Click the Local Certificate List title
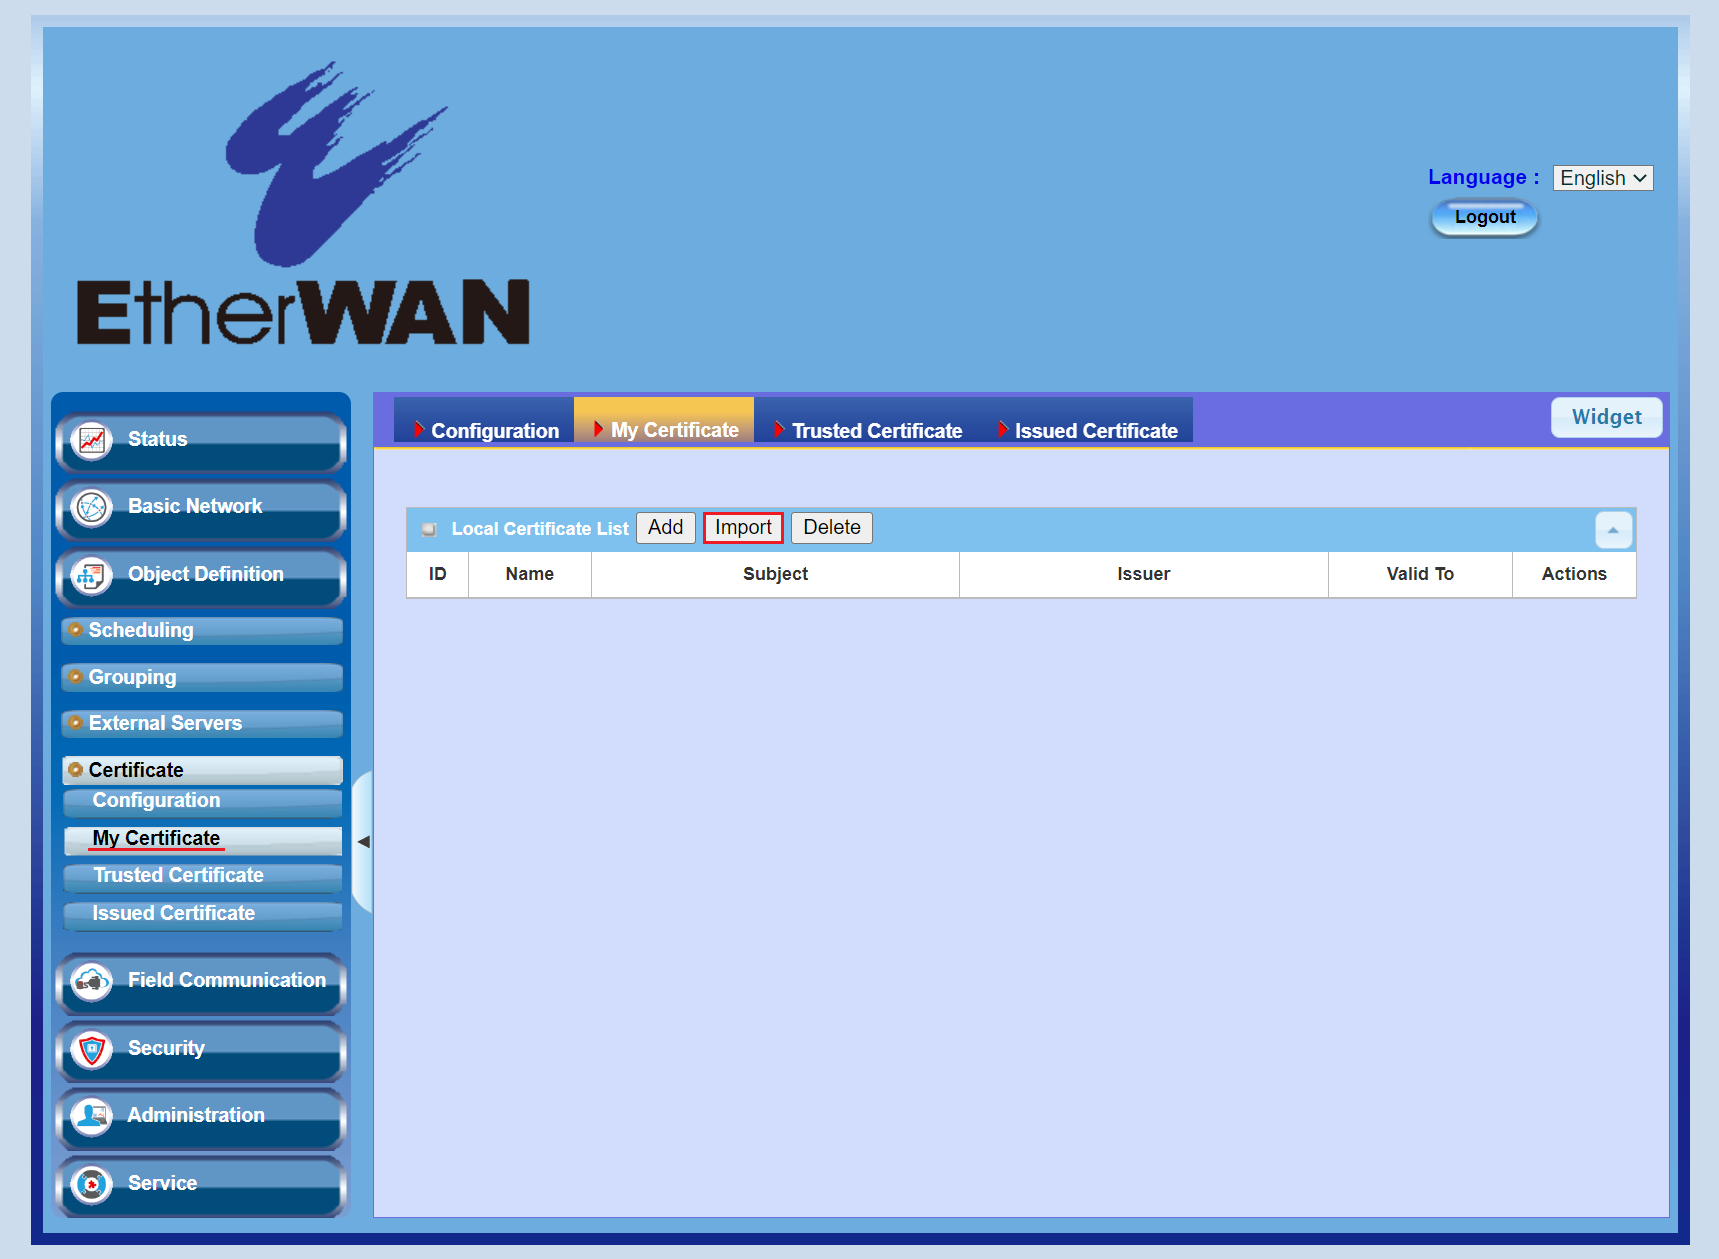The image size is (1719, 1259). tap(540, 529)
